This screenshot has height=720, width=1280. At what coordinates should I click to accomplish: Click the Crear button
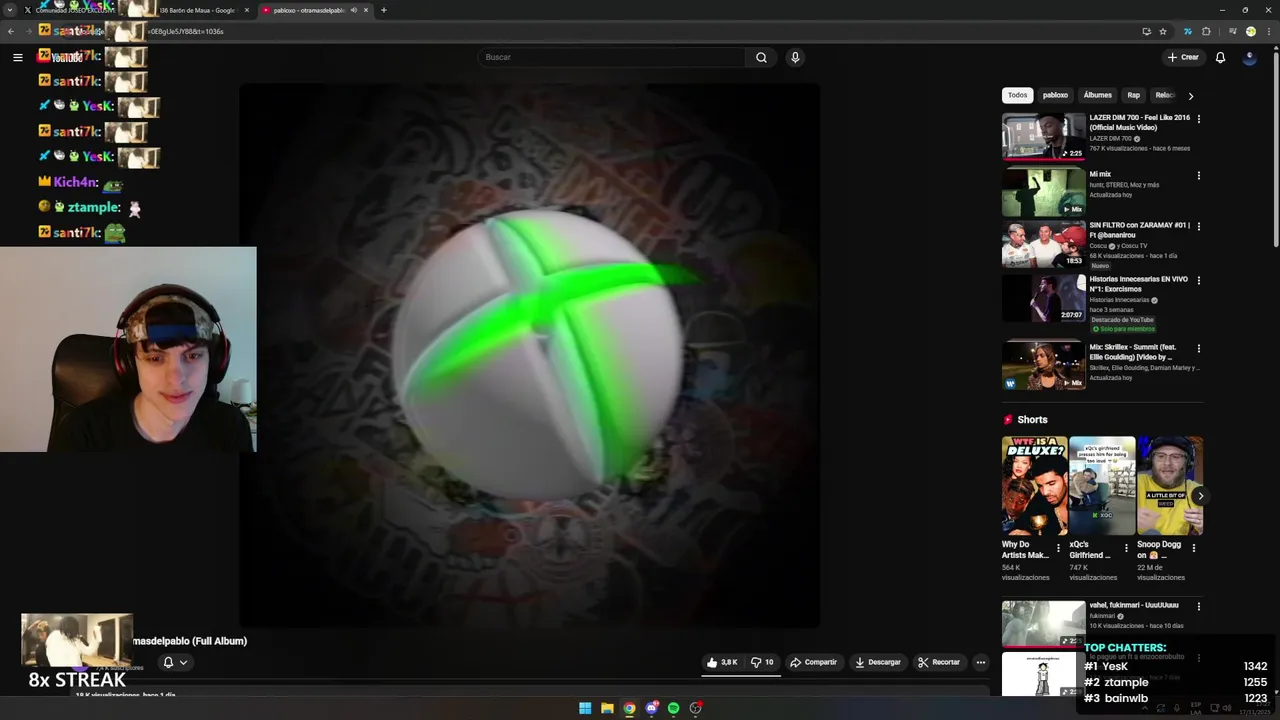(1182, 57)
